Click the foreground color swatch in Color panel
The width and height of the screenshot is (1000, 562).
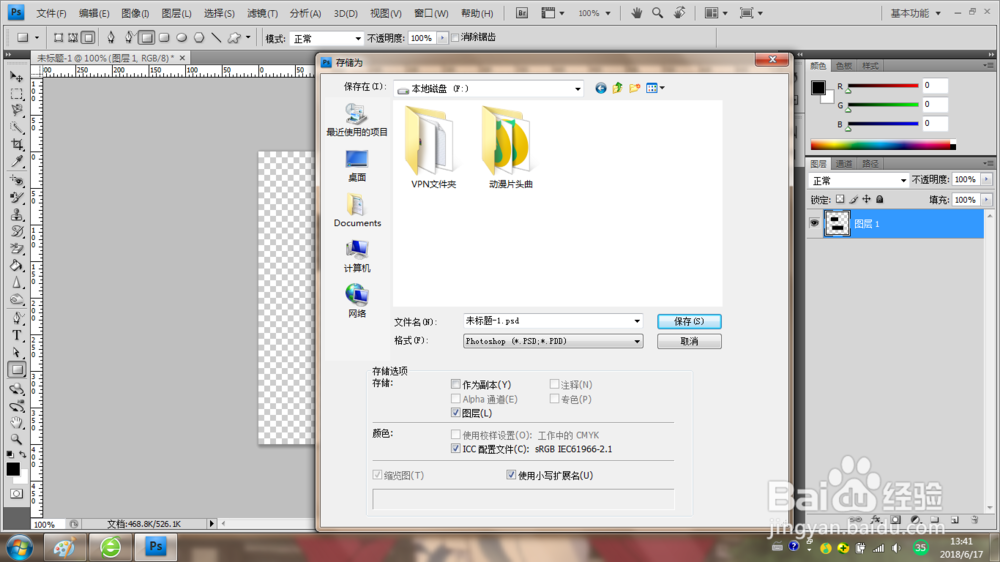tap(818, 87)
